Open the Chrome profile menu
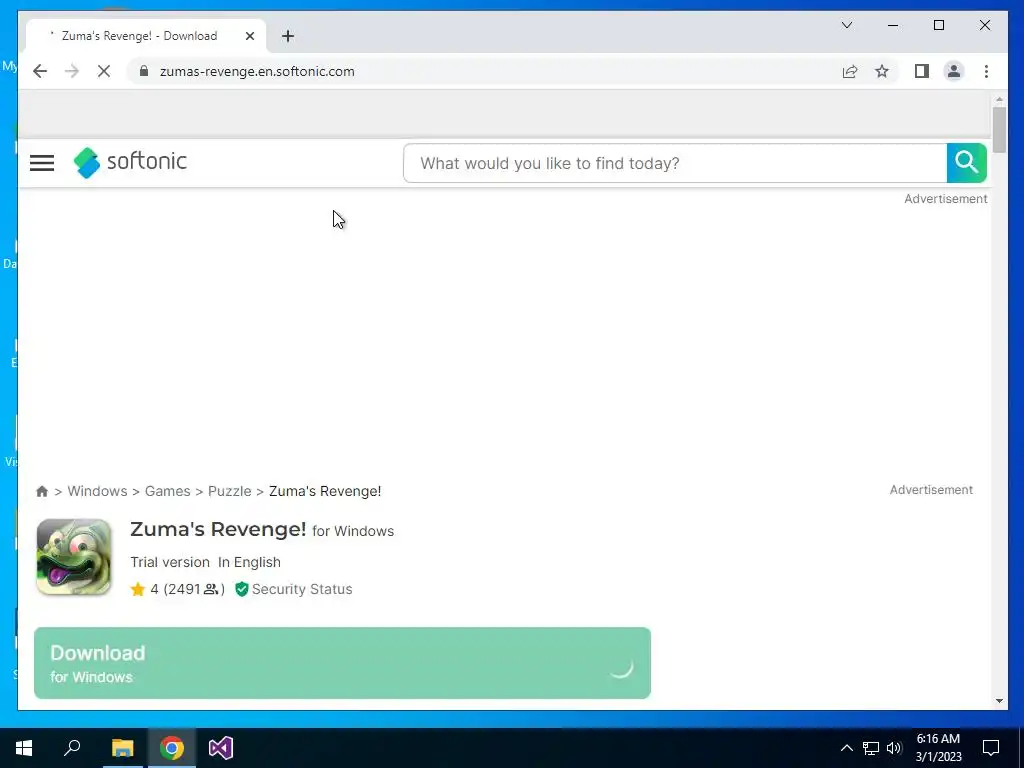This screenshot has height=768, width=1024. pos(953,71)
